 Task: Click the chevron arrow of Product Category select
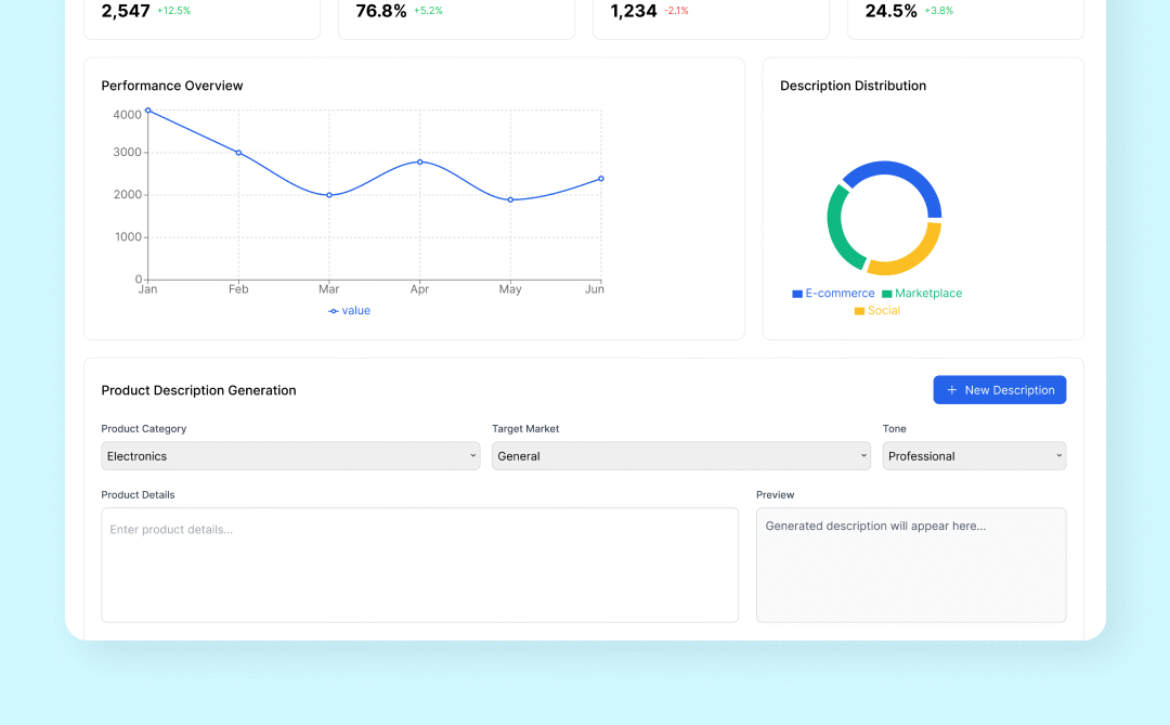473,456
